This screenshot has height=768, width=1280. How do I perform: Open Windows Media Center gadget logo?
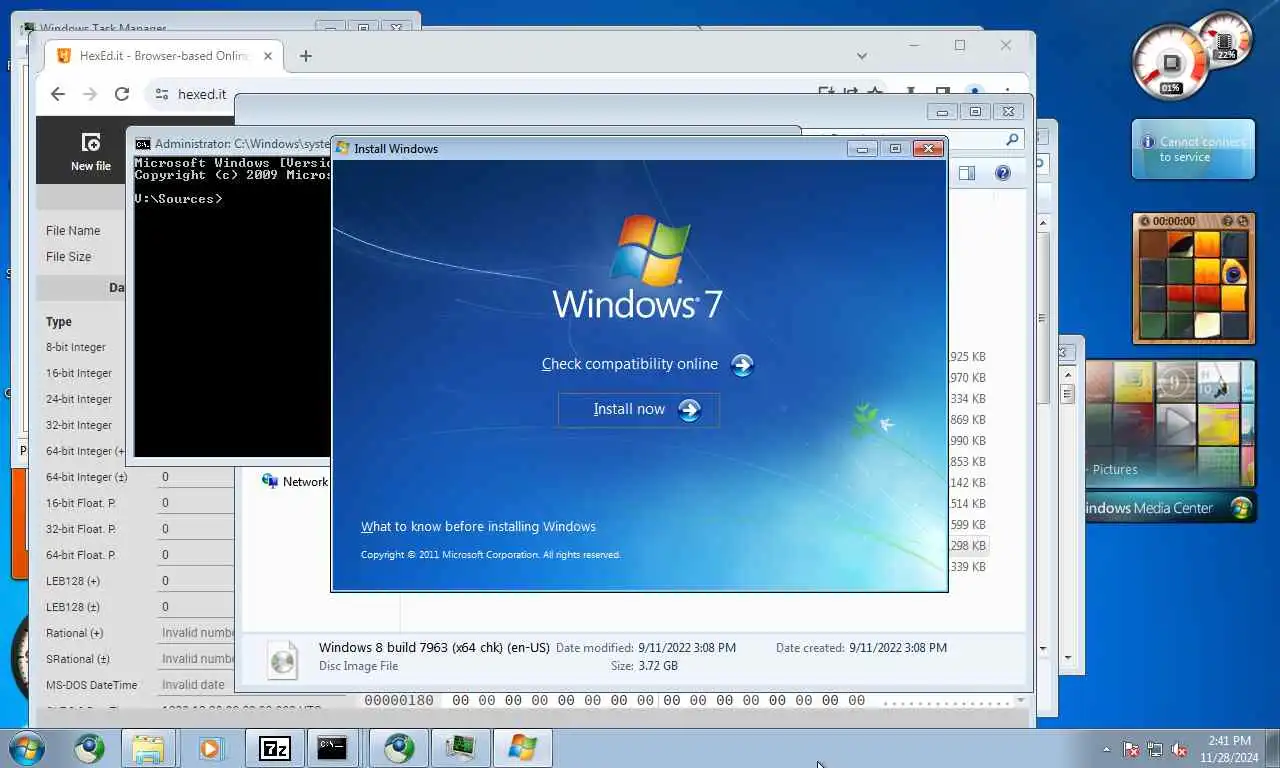1241,508
